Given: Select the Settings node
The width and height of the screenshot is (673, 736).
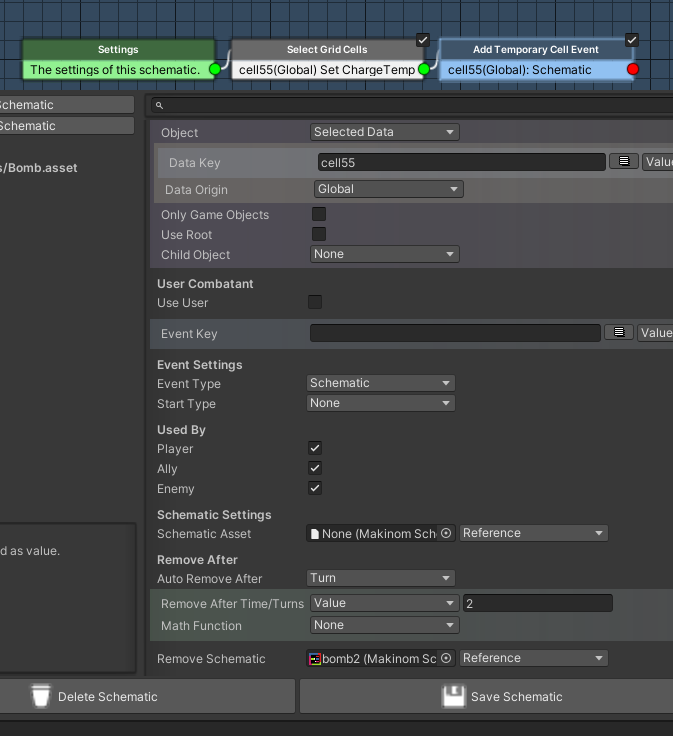Looking at the screenshot, I should pyautogui.click(x=118, y=60).
